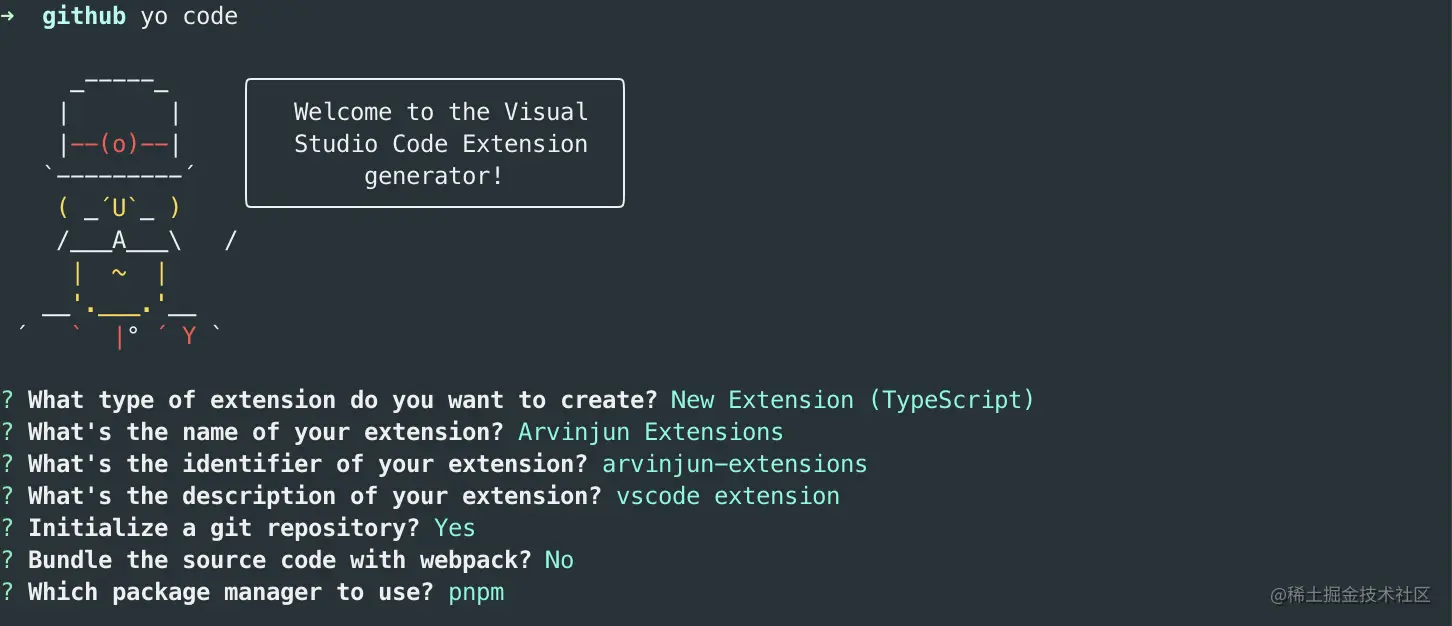Screen dimensions: 1452x626
Task: Click the watermark text in bottom corner
Action: point(1351,595)
